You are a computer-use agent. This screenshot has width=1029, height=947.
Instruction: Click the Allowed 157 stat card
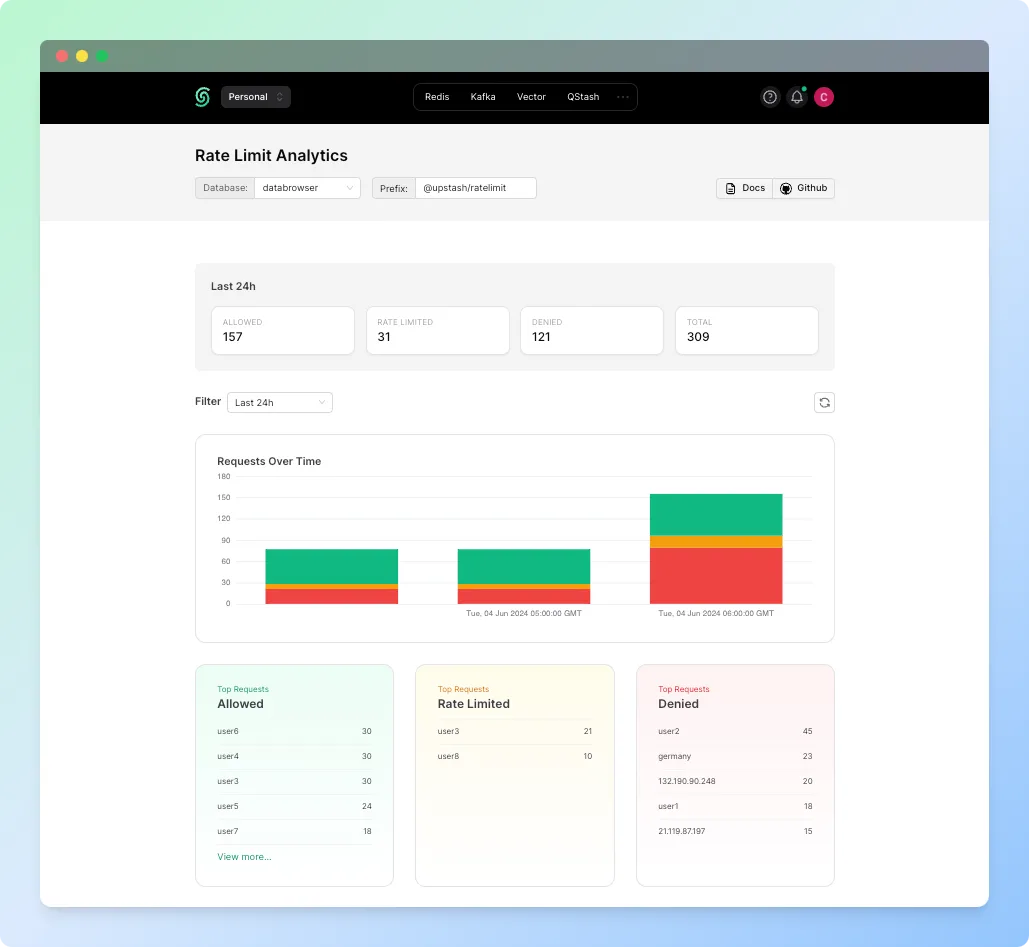point(283,330)
